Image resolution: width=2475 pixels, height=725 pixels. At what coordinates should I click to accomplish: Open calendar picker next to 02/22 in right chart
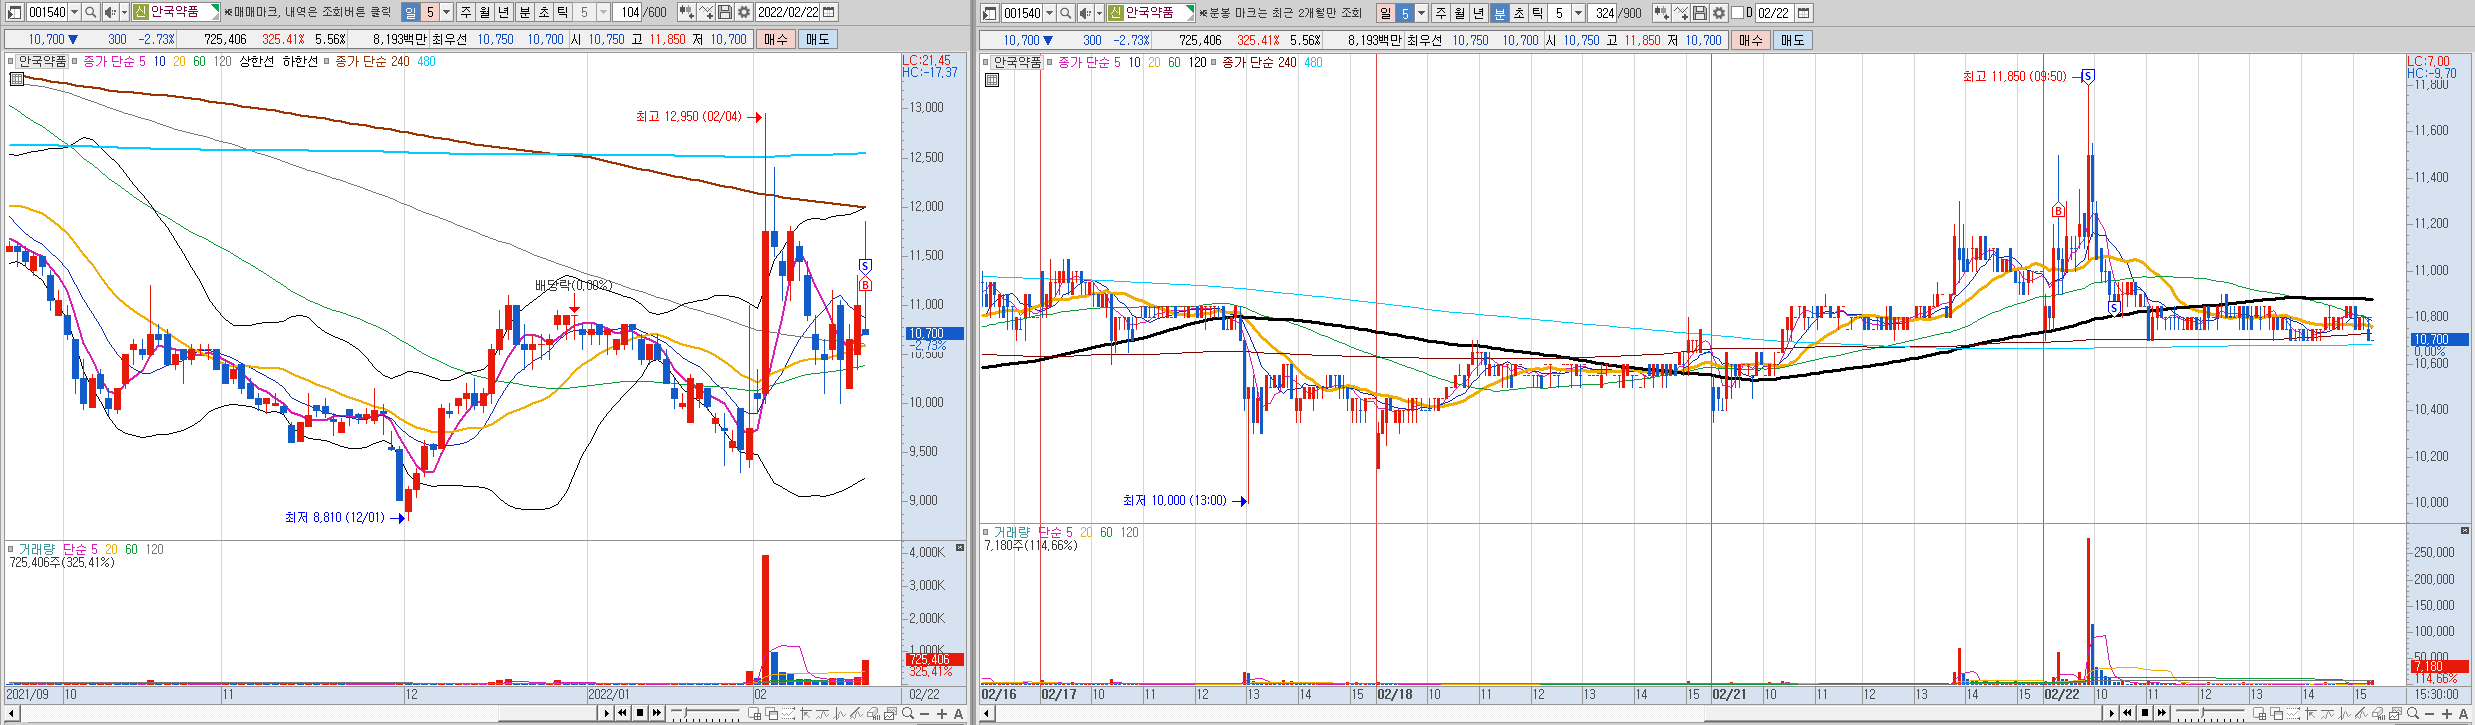pyautogui.click(x=1804, y=13)
